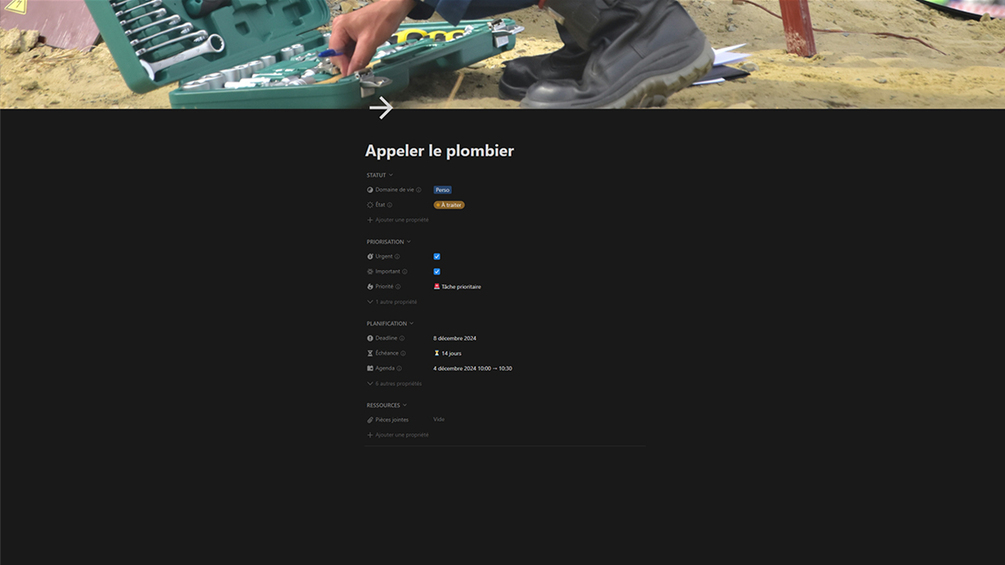Click the white arrow page icon
The width and height of the screenshot is (1005, 565).
pyautogui.click(x=381, y=108)
